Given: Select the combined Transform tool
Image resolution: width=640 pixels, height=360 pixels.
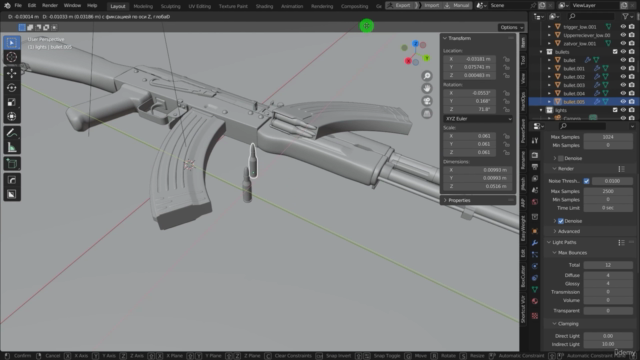Looking at the screenshot, I should (x=12, y=116).
